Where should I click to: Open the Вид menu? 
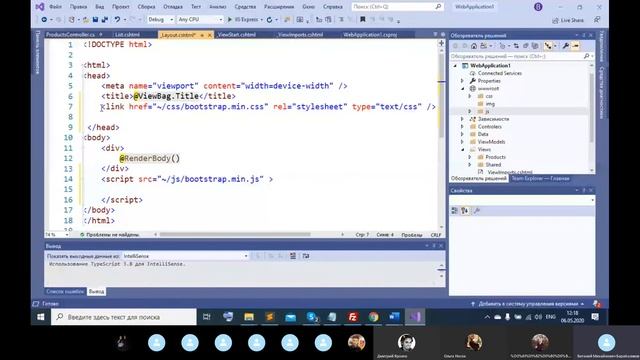point(100,7)
